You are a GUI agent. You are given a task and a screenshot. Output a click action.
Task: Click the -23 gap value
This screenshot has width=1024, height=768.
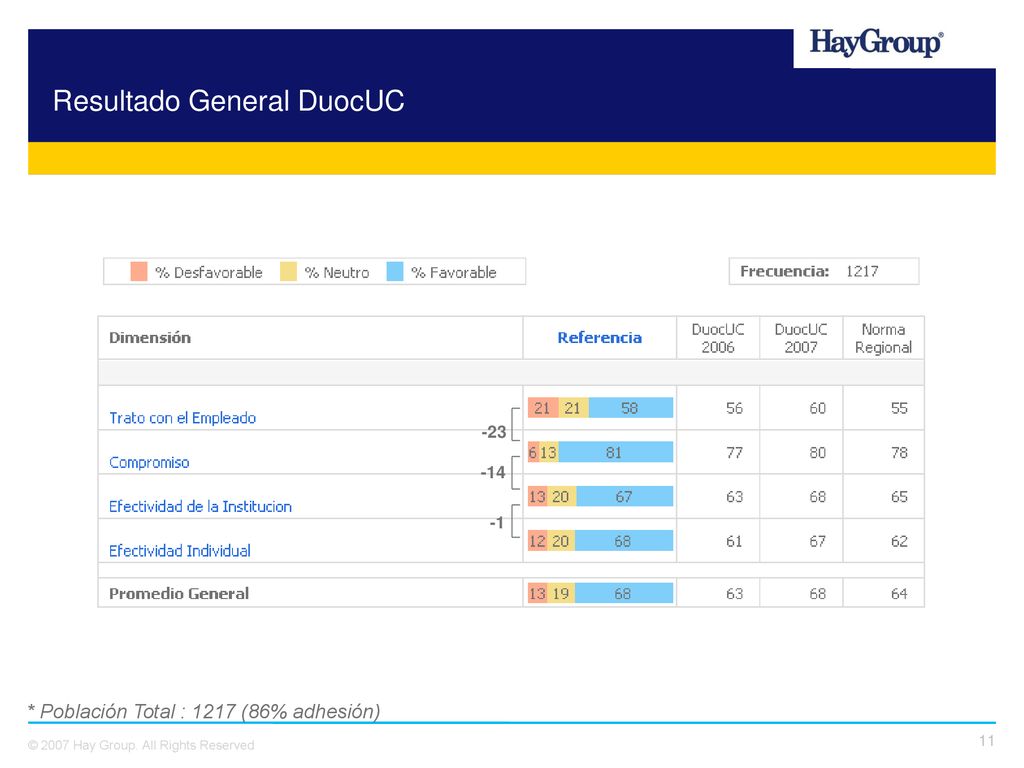494,432
